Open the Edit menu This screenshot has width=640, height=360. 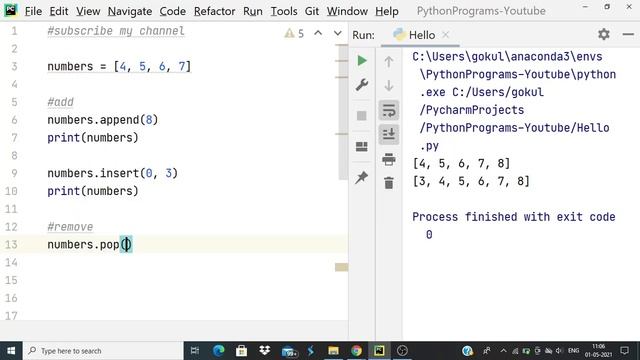[x=59, y=11]
